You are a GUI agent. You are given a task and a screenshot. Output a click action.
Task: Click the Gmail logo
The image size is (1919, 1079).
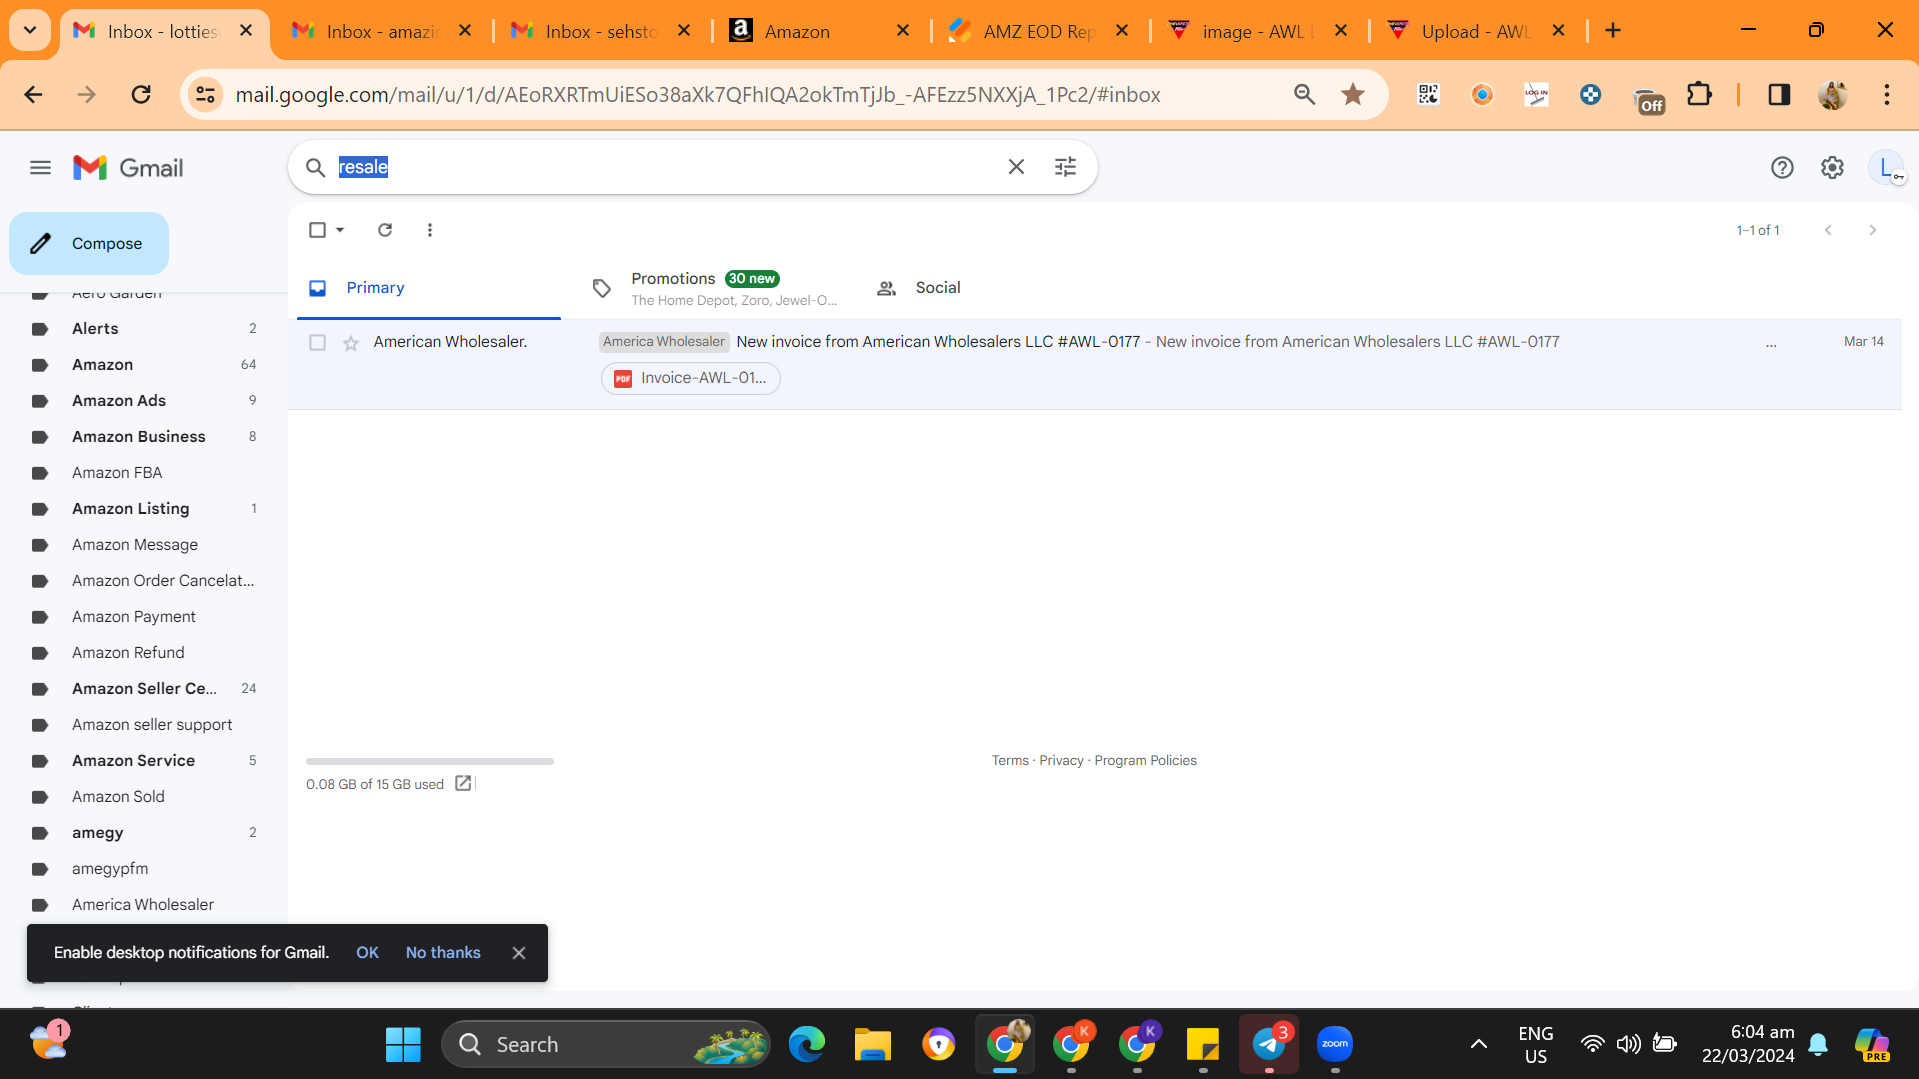click(x=128, y=168)
